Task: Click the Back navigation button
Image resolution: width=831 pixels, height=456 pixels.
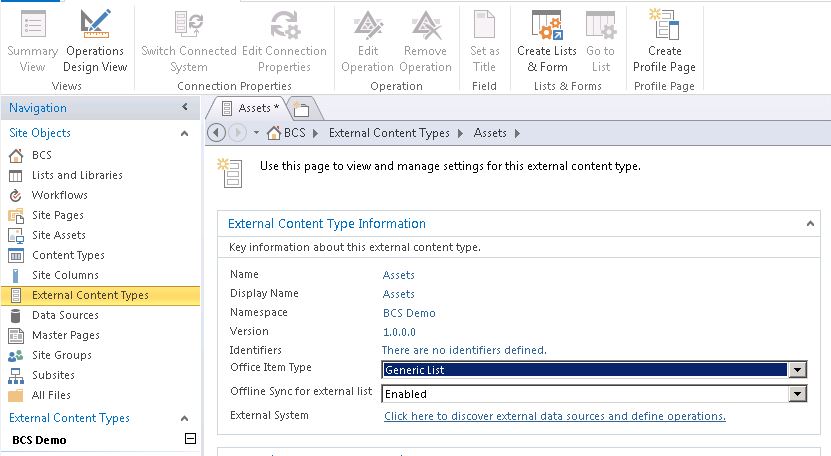Action: [x=216, y=133]
